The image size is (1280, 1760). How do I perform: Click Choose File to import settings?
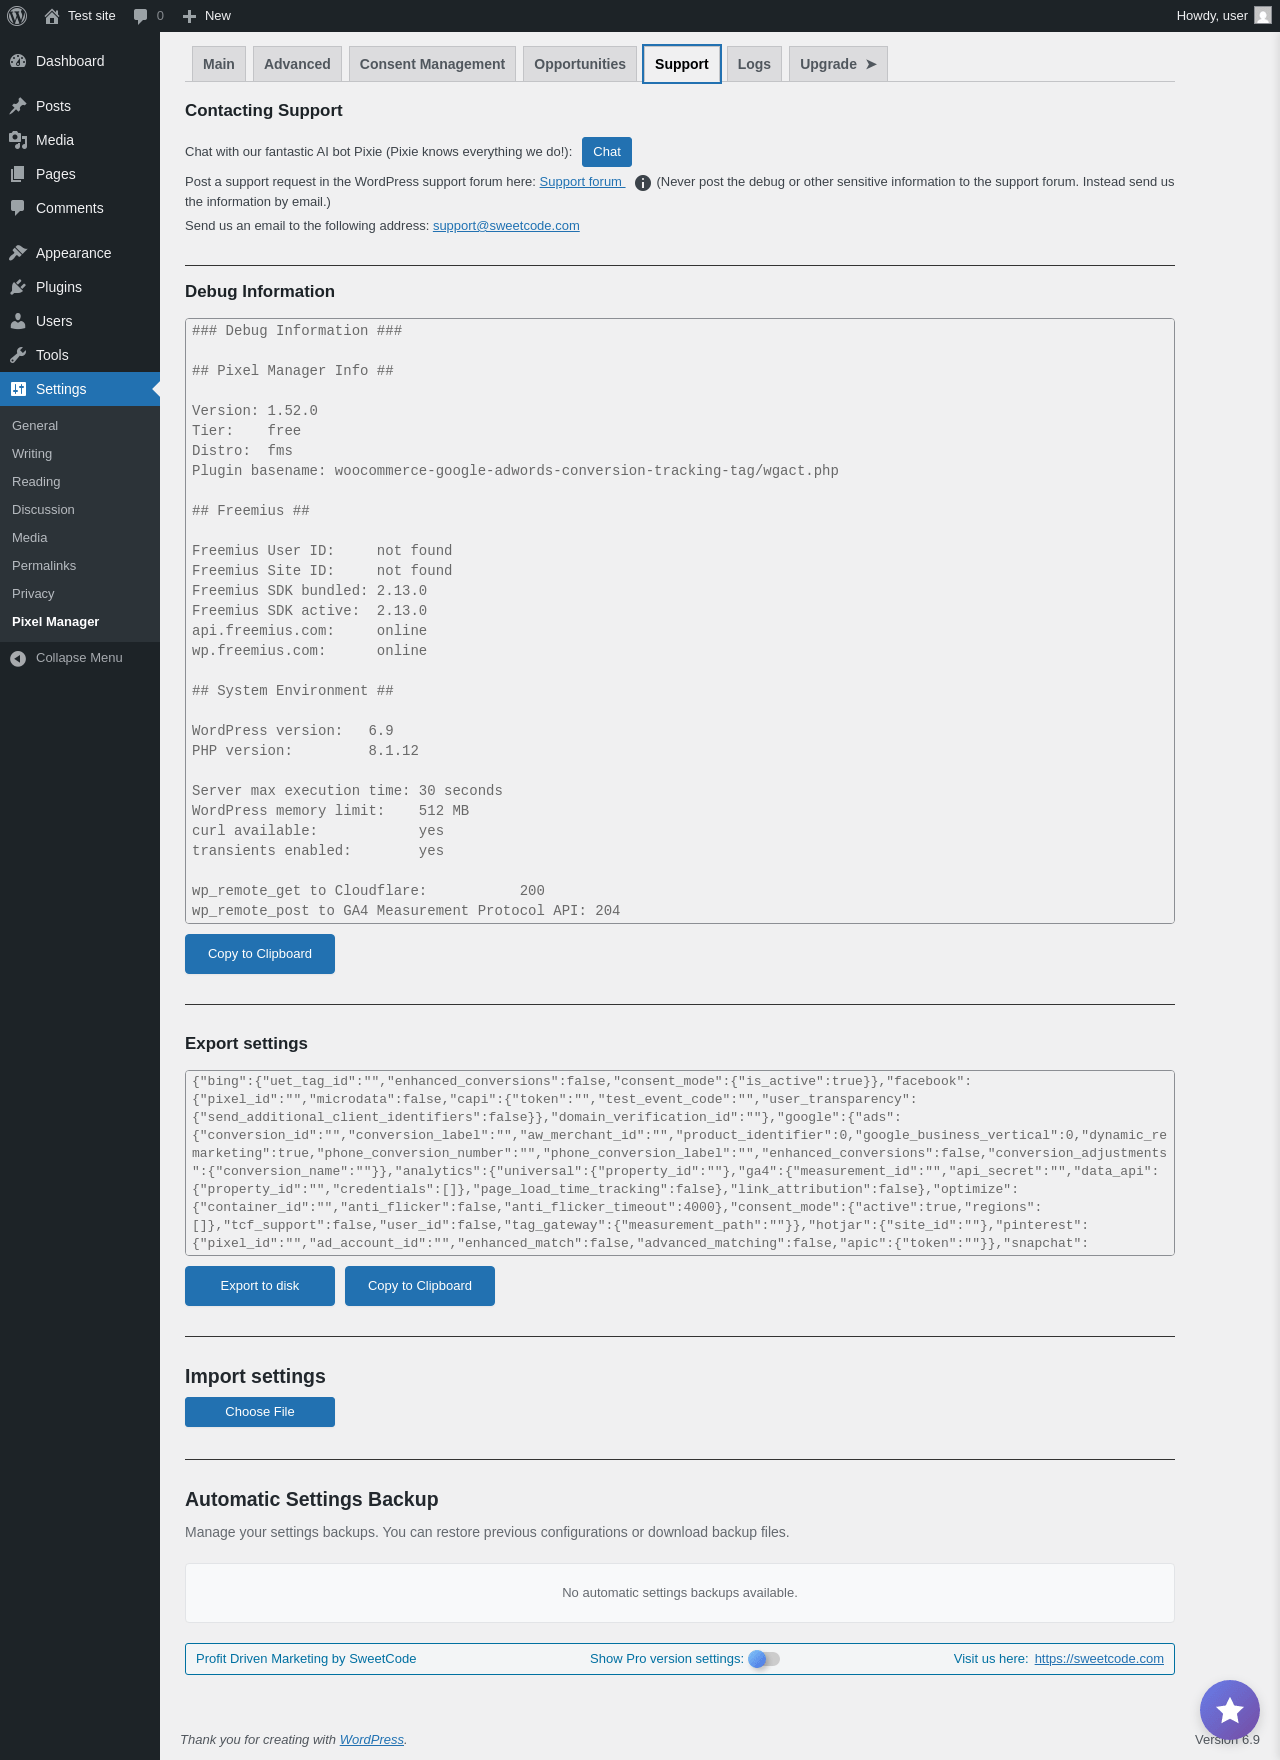260,1412
